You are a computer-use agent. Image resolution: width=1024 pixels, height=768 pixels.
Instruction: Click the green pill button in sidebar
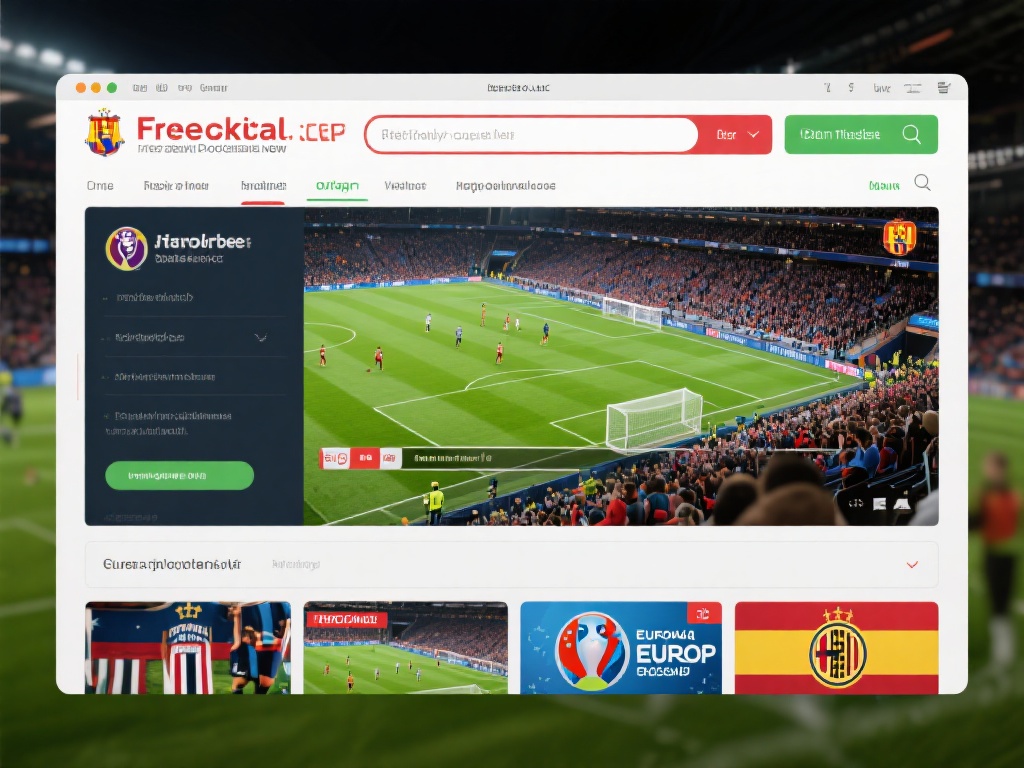180,475
